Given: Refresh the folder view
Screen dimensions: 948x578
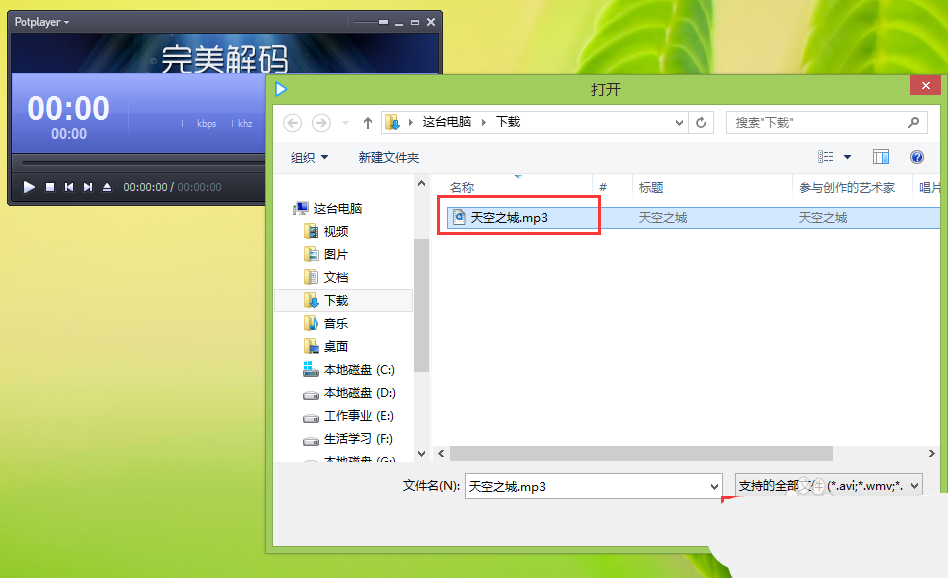Looking at the screenshot, I should pyautogui.click(x=701, y=123).
